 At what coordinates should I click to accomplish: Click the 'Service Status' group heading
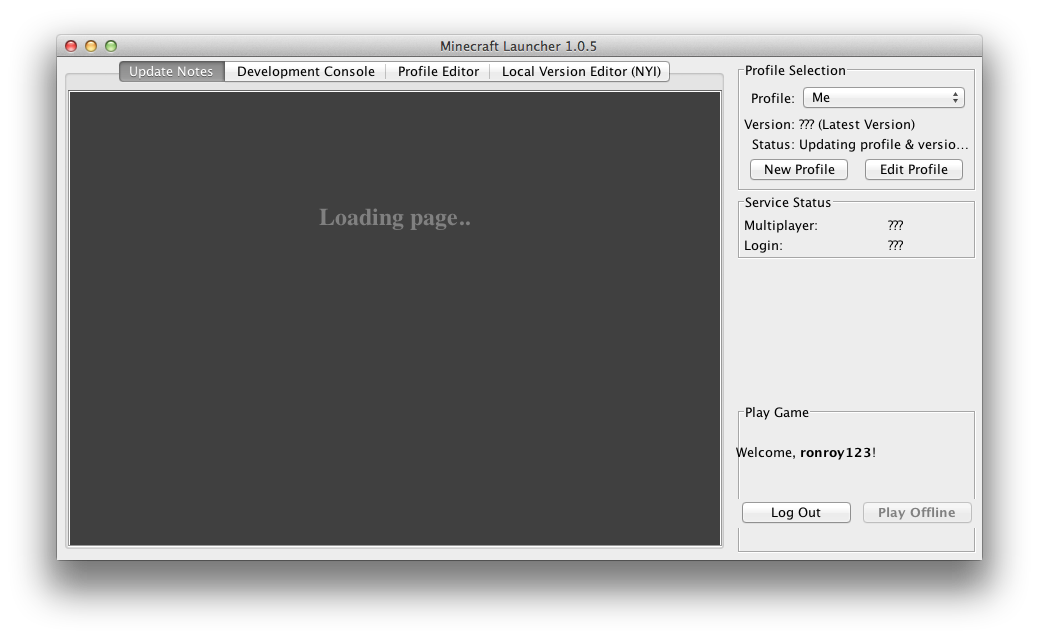pyautogui.click(x=787, y=203)
